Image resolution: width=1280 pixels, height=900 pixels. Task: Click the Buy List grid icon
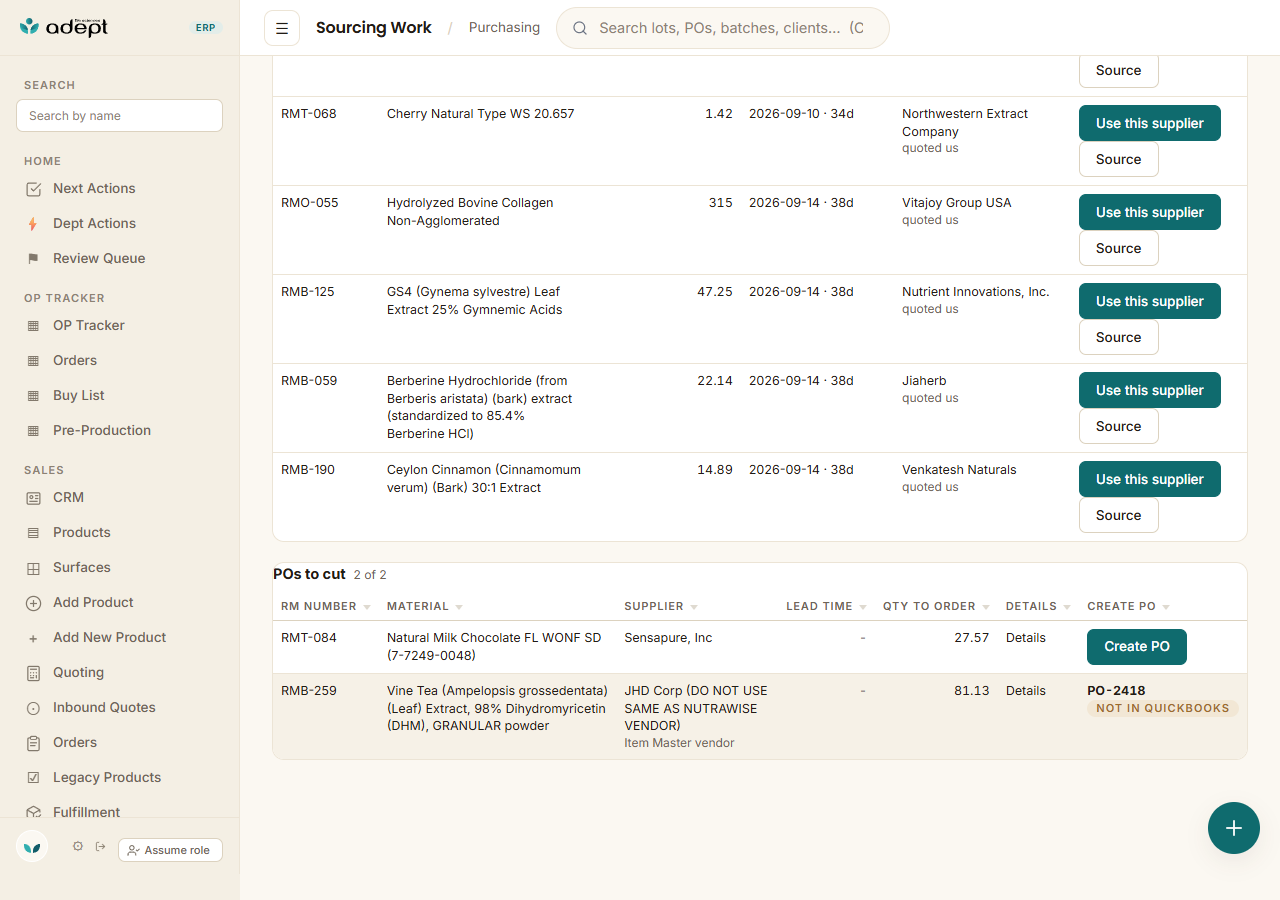[x=33, y=396]
